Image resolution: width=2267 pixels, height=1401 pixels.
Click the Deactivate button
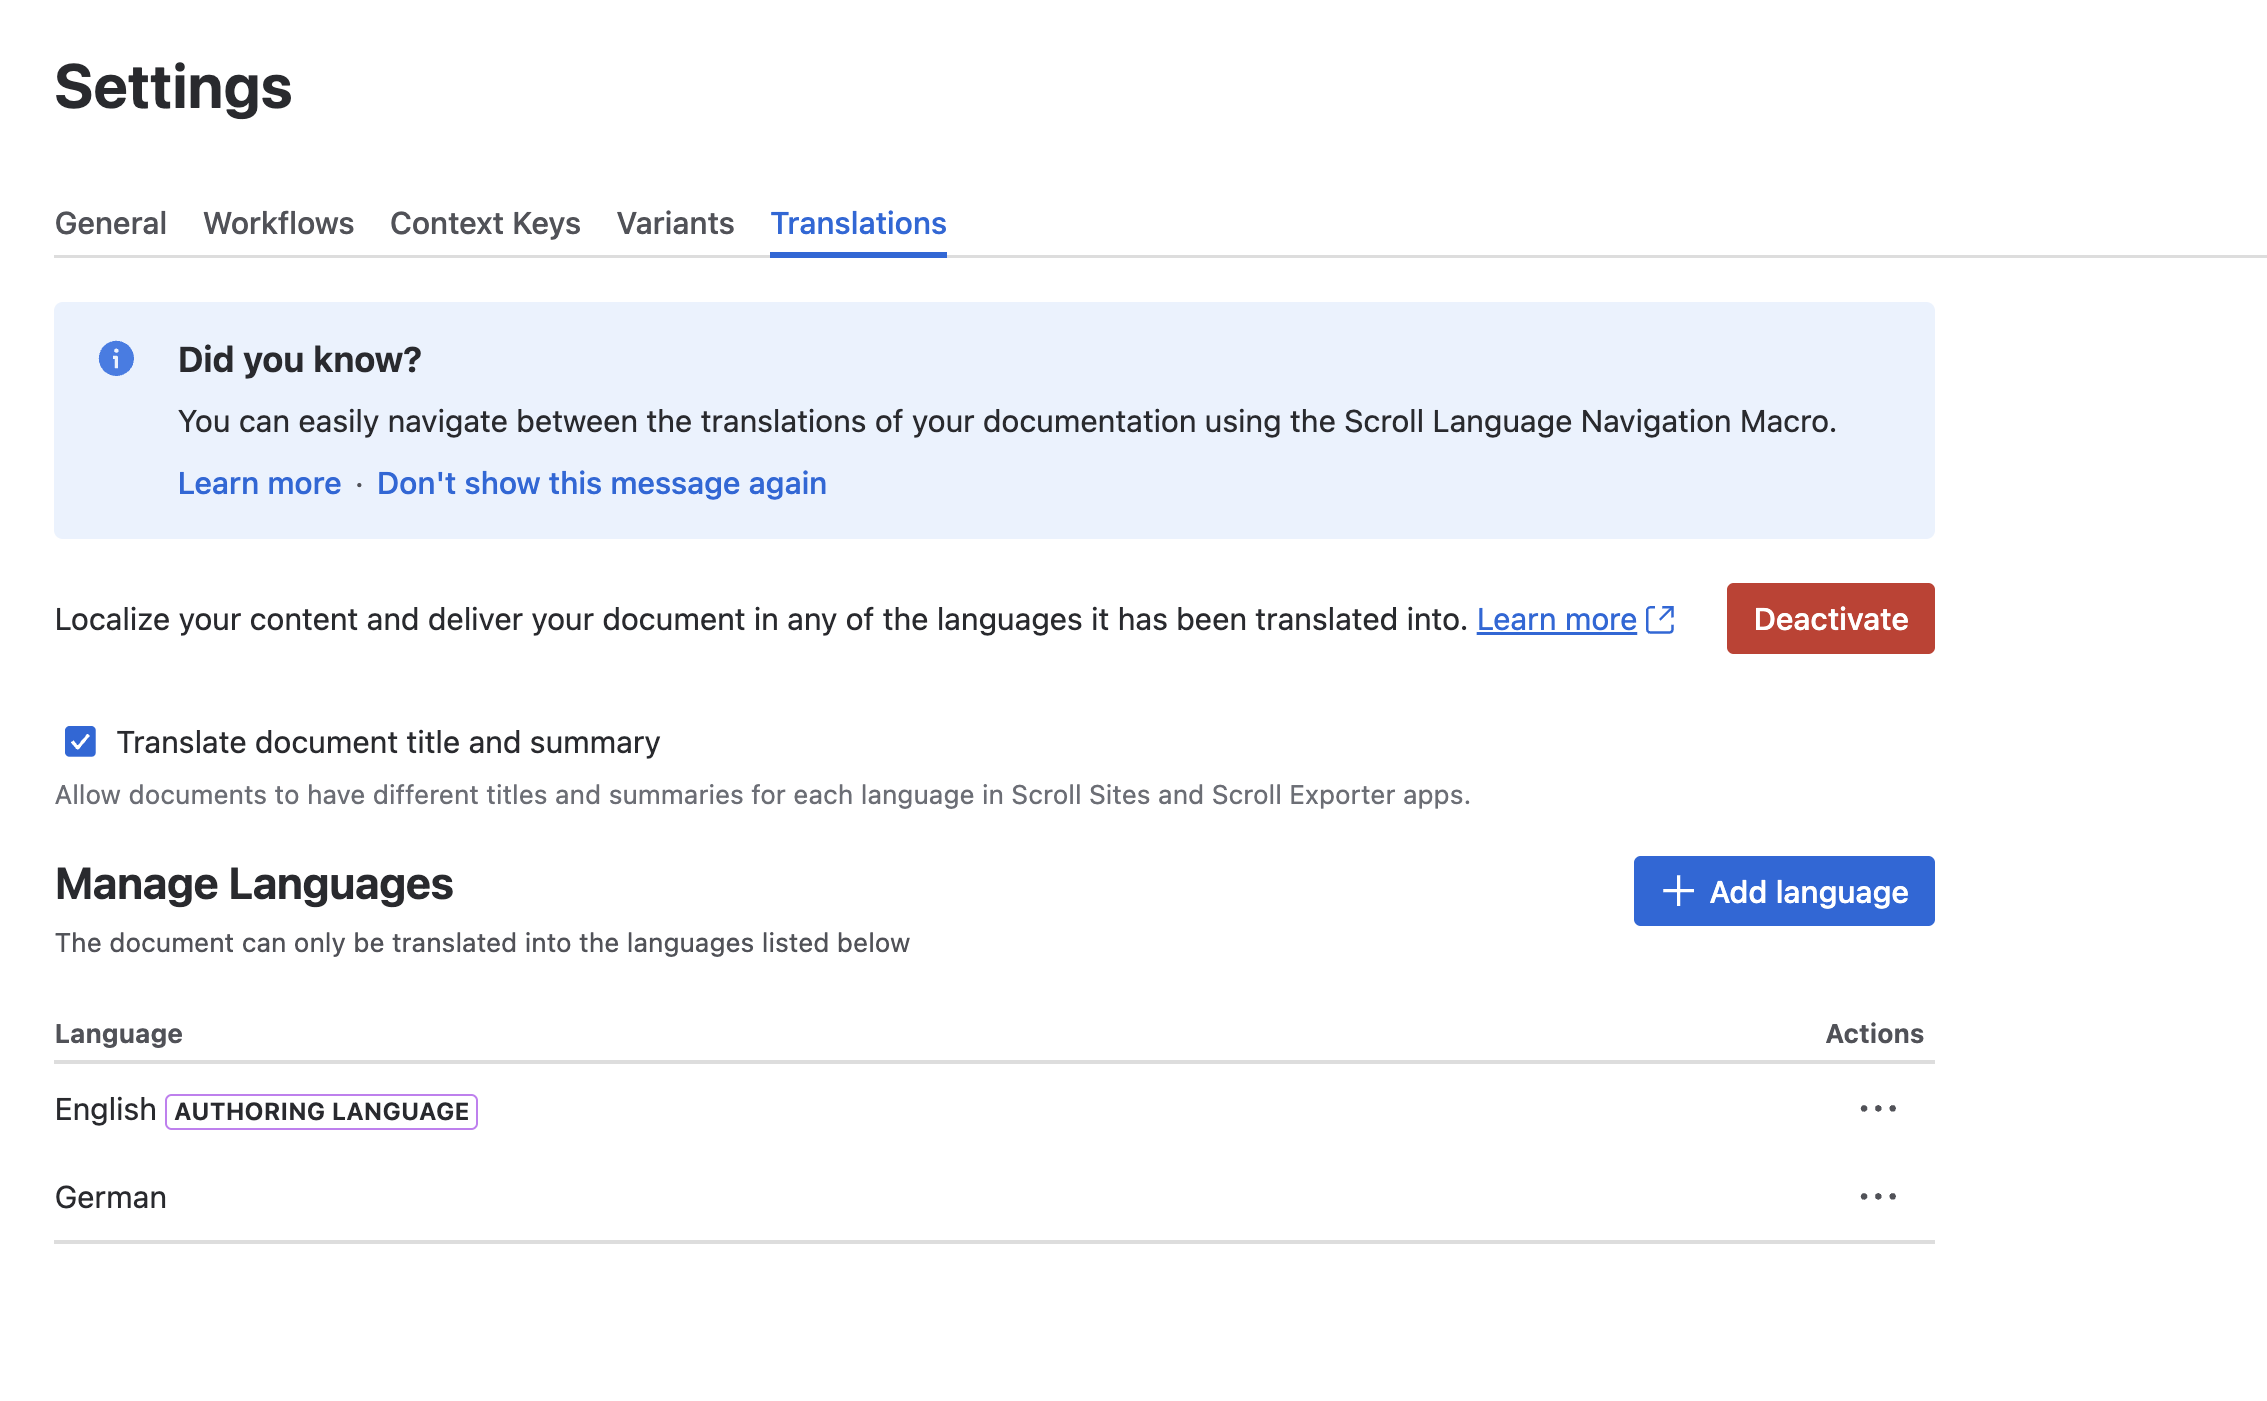pos(1830,618)
